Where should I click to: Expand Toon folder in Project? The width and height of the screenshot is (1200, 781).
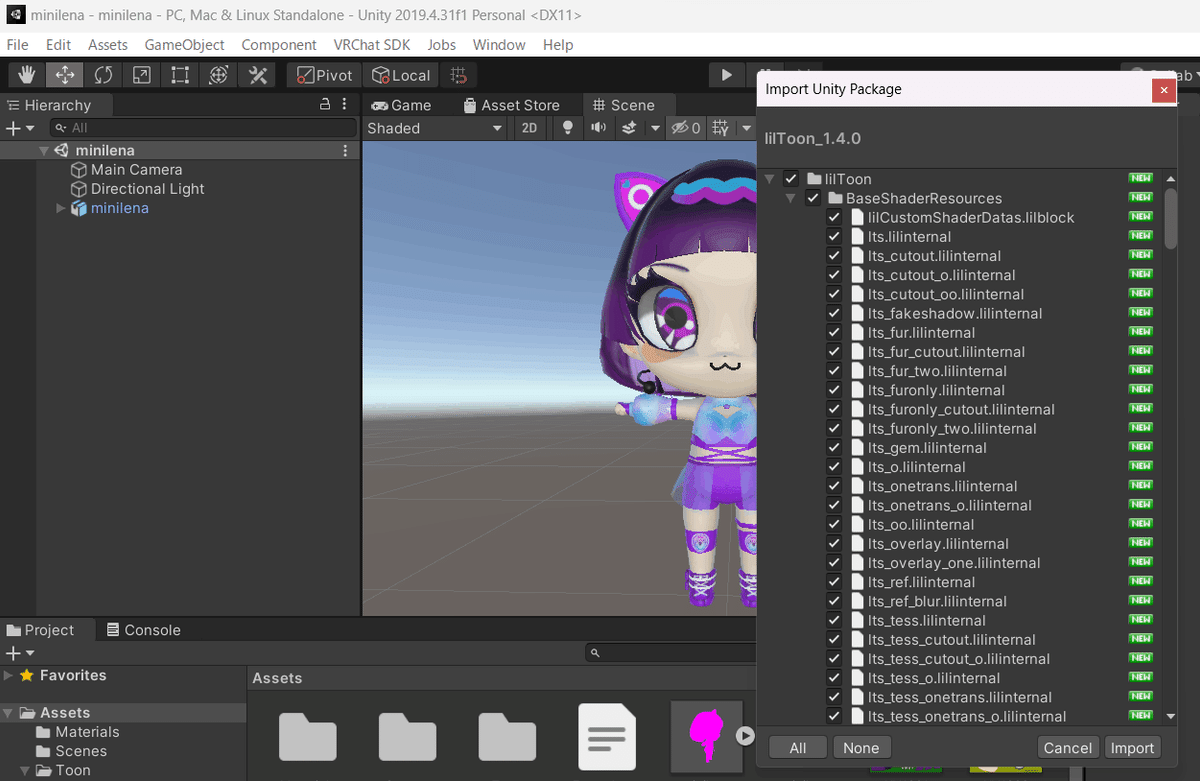(x=26, y=770)
